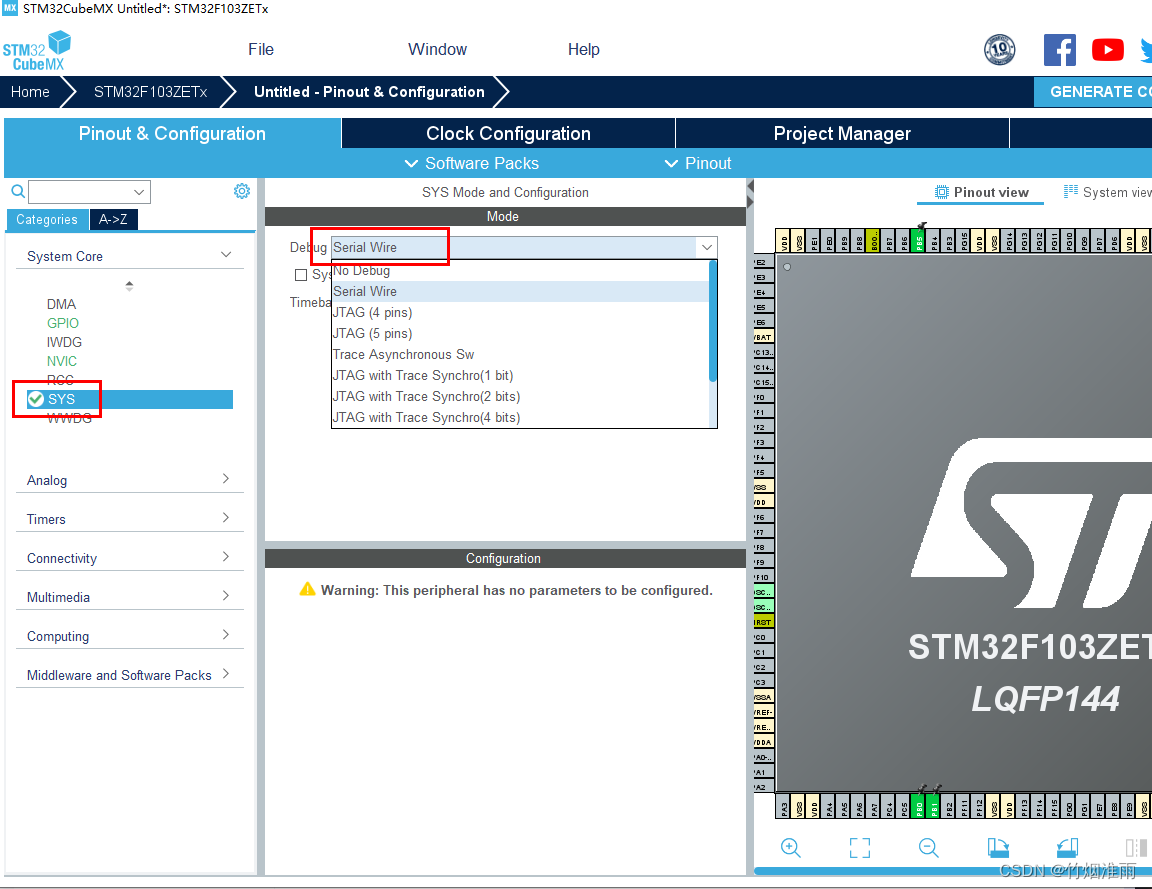This screenshot has width=1152, height=889.
Task: Toggle the Sys checkbox under Debug
Action: [300, 275]
